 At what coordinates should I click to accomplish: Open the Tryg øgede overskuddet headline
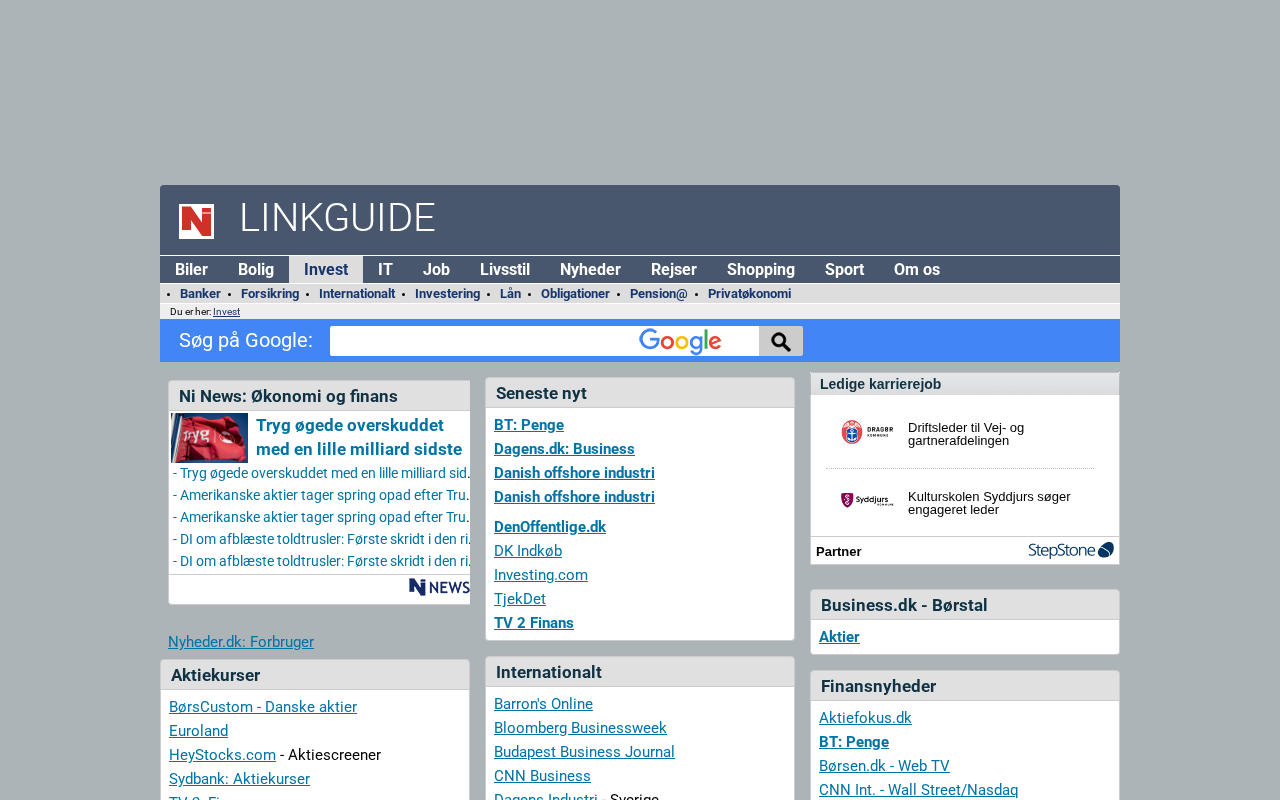(x=359, y=437)
